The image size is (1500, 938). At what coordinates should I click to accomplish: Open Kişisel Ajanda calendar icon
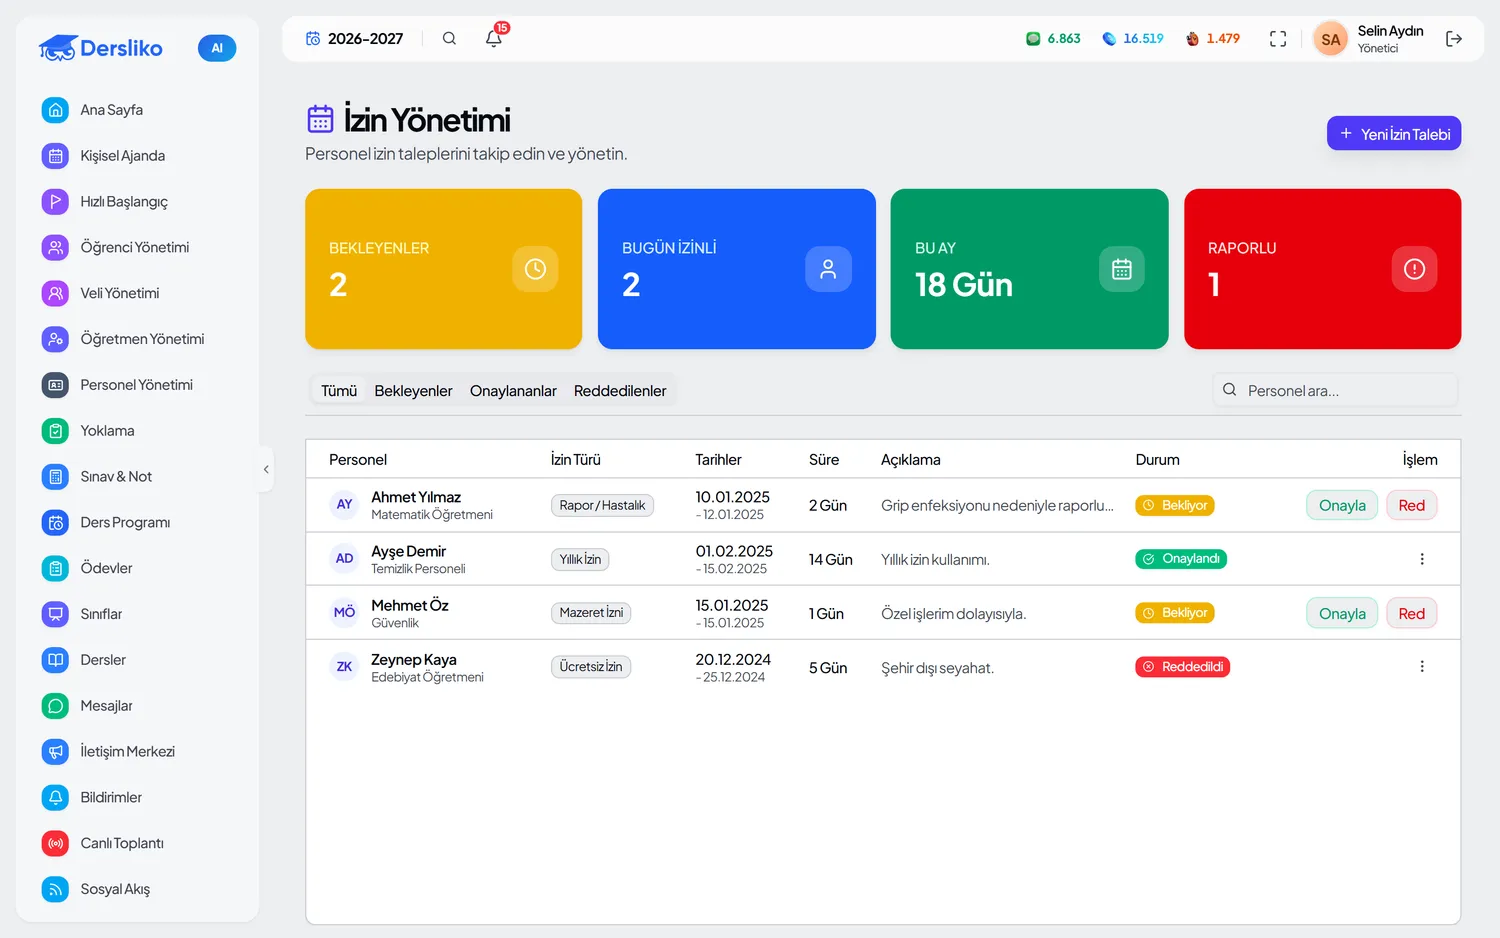coord(56,156)
